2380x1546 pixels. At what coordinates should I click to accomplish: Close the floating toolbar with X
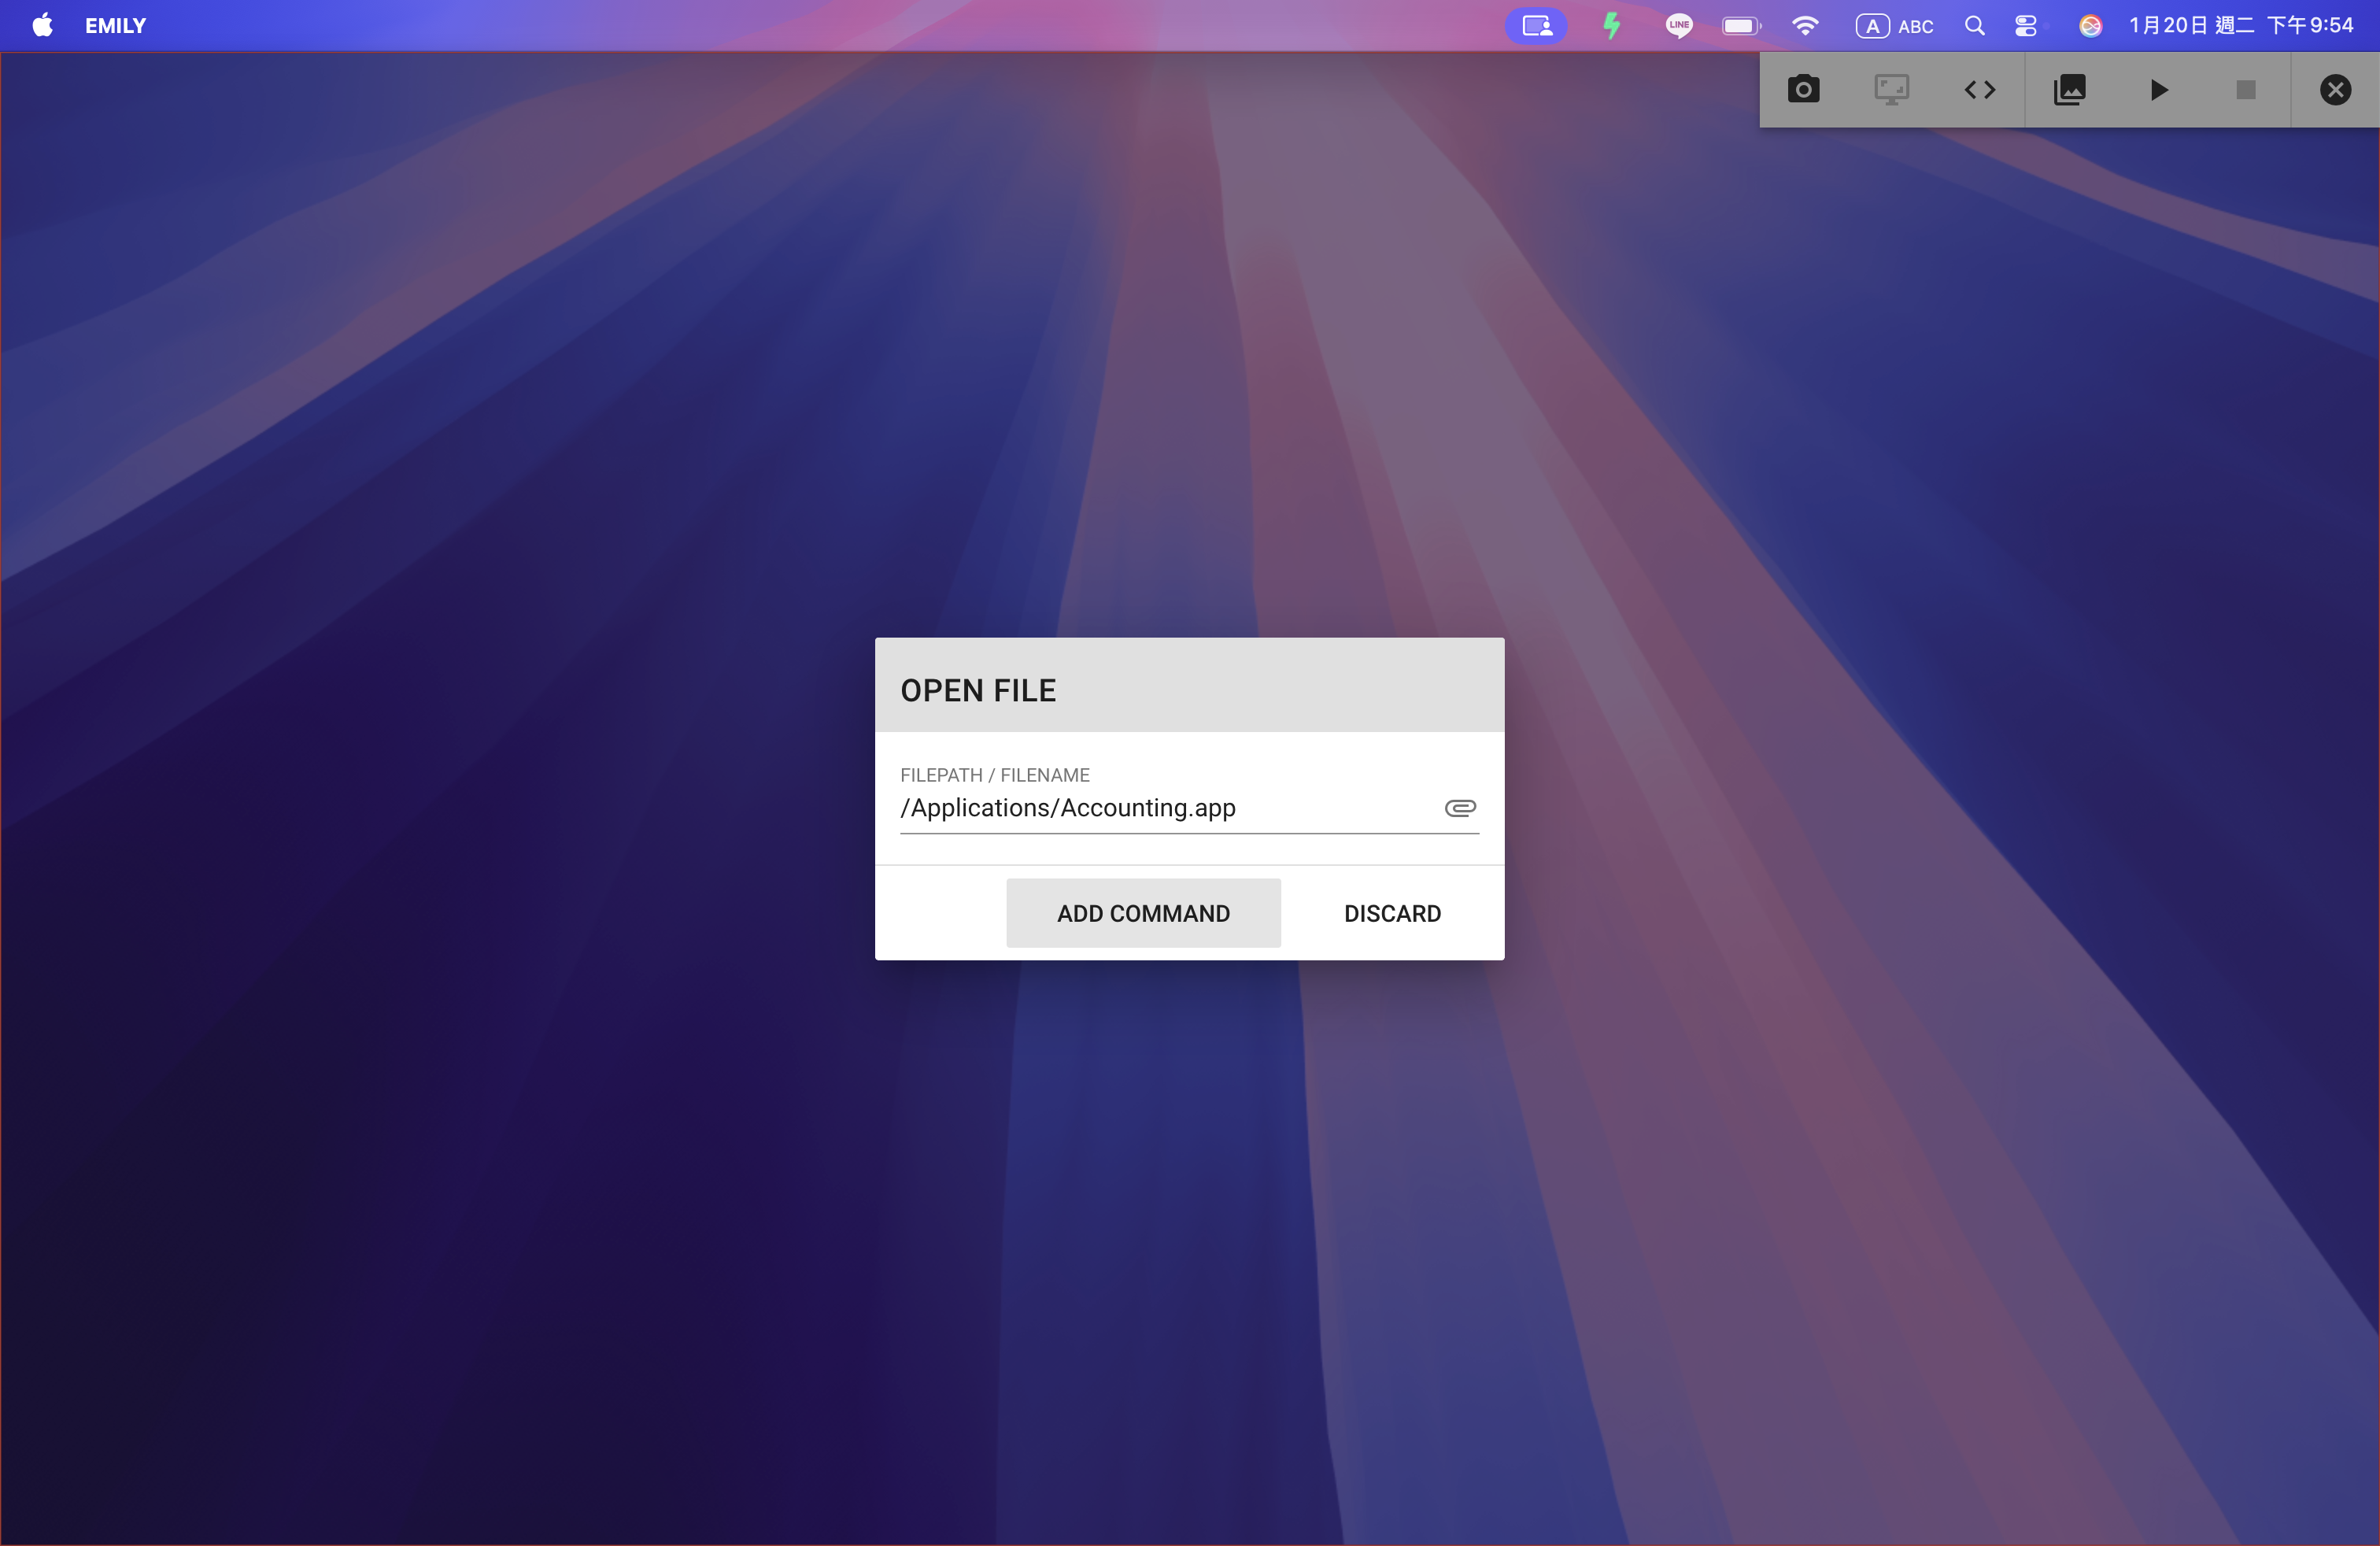(2334, 90)
